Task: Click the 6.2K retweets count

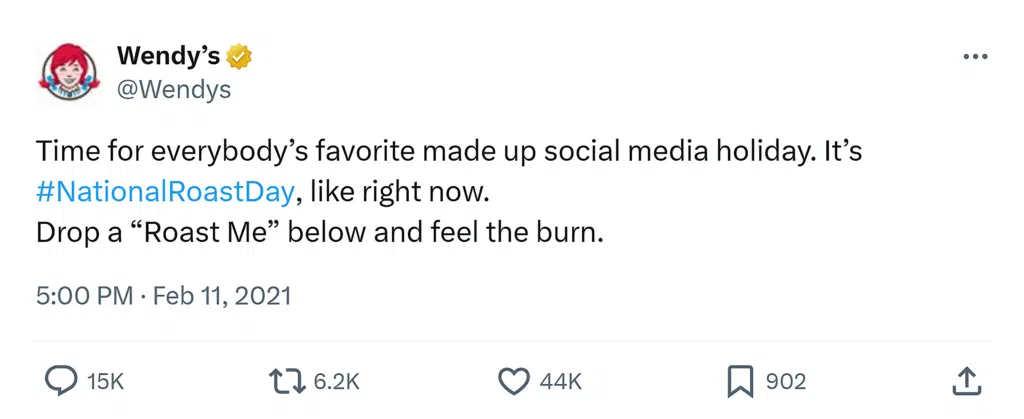Action: [336, 381]
